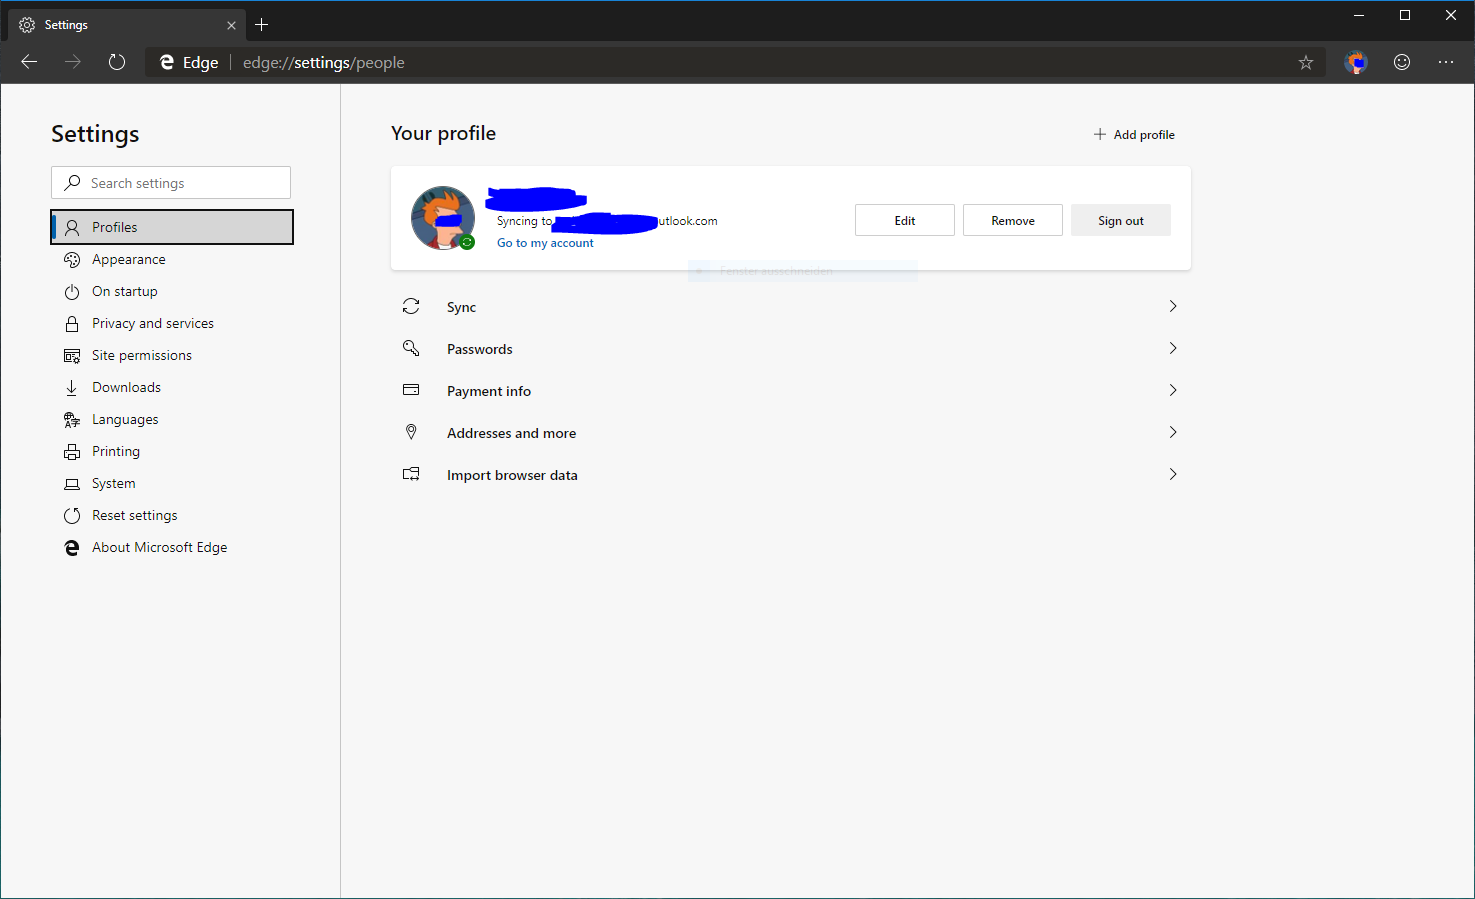Go to Downloads settings section
Screen dimensions: 1475x899
click(x=126, y=387)
